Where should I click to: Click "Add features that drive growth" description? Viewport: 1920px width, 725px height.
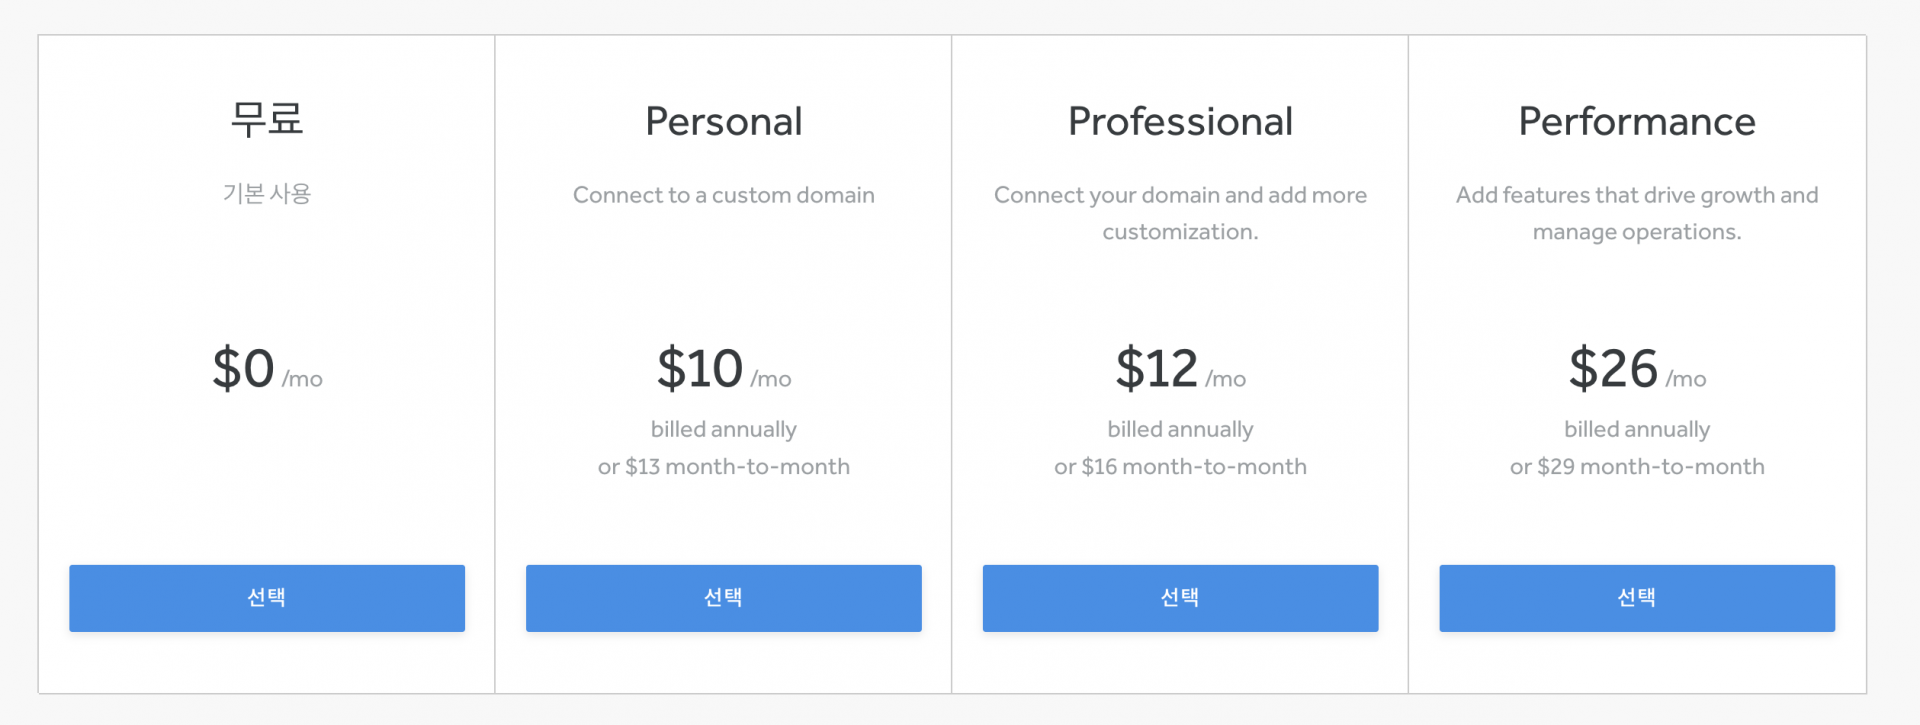(x=1636, y=195)
